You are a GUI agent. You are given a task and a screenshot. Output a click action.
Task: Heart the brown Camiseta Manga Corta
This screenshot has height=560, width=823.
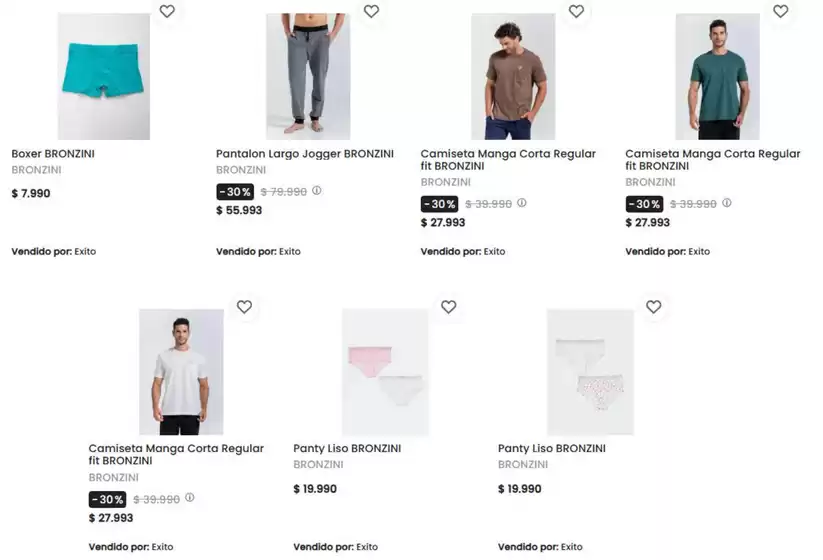(576, 12)
